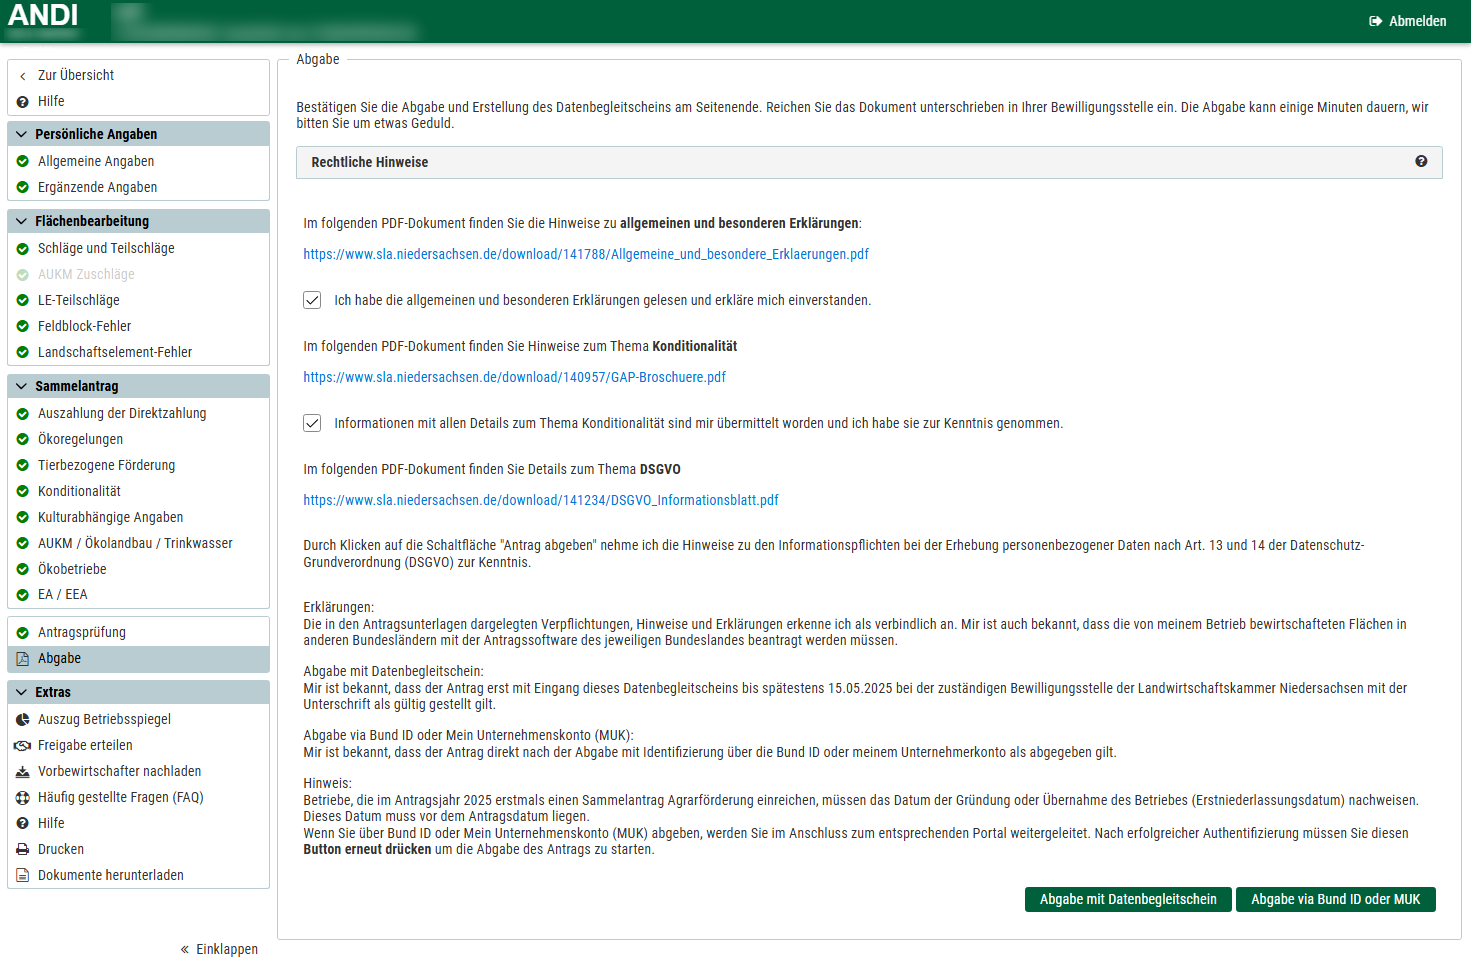Collapse the Persönliche Angaben section

pyautogui.click(x=21, y=134)
